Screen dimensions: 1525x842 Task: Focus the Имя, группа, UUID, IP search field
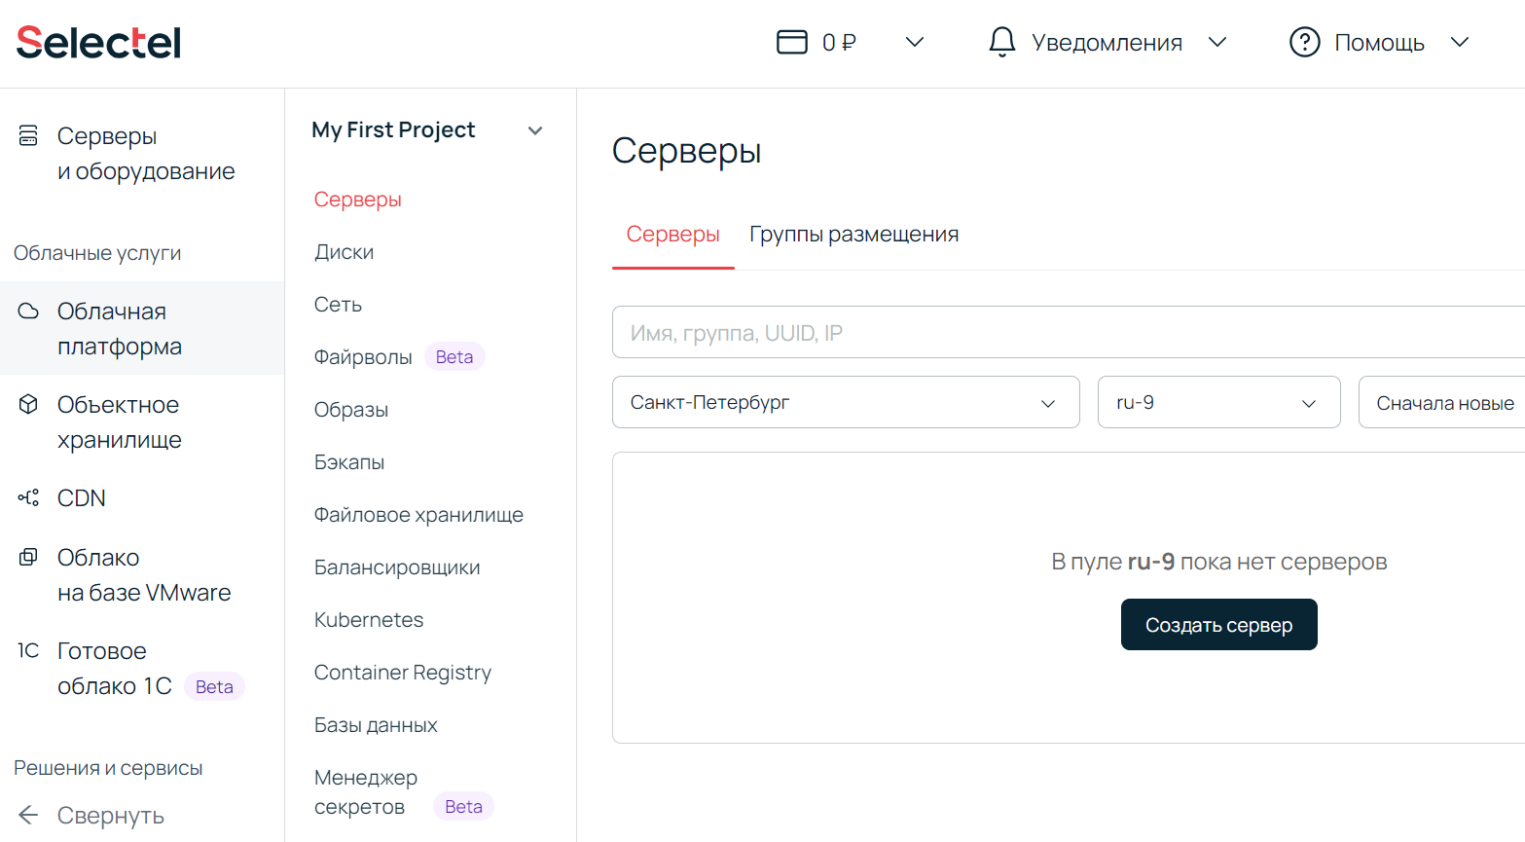(1068, 332)
